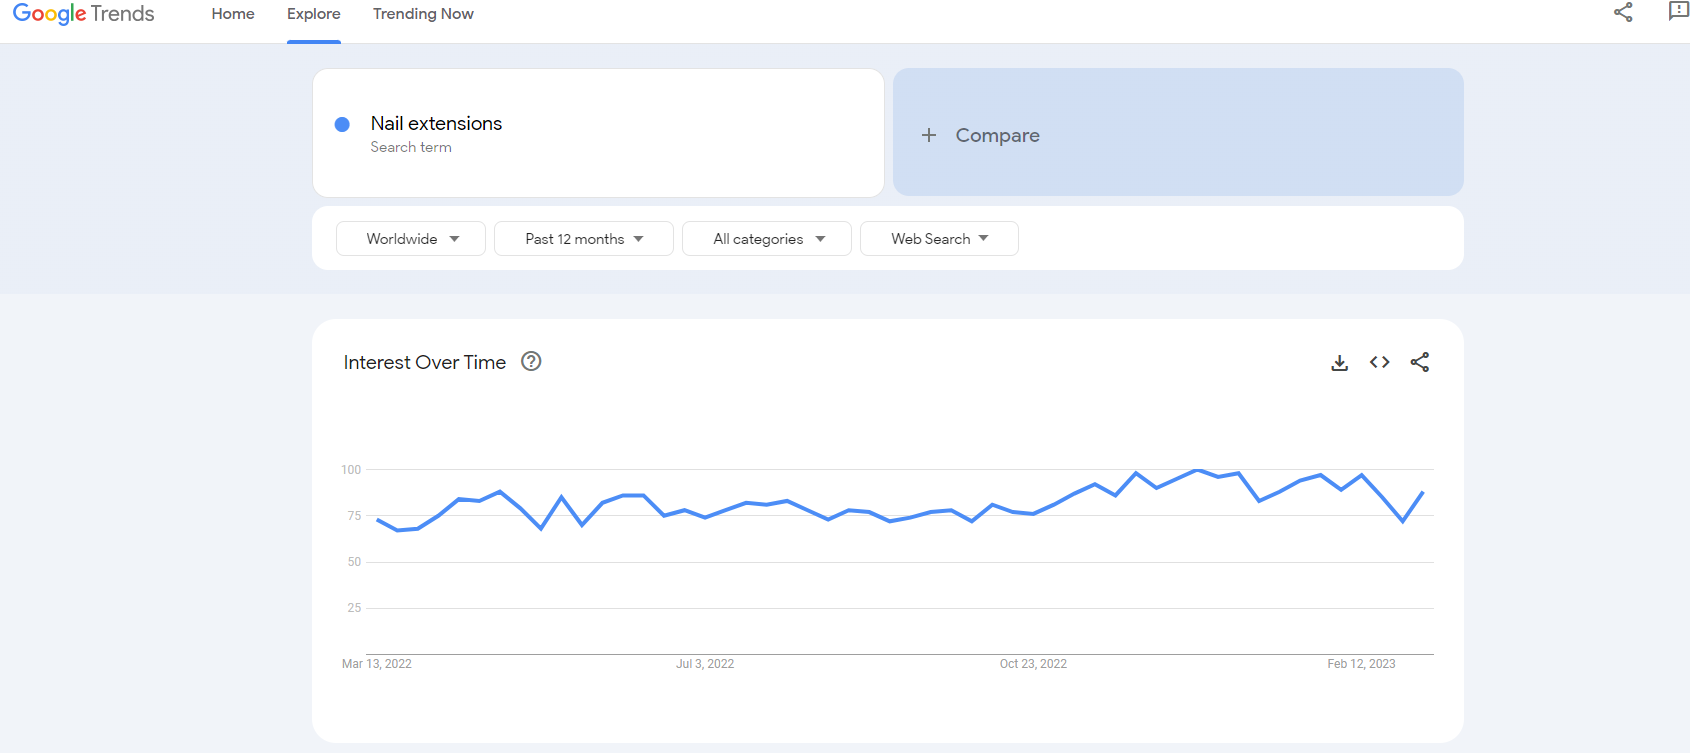Screen dimensions: 1690x753
Task: Edit the Nail extensions search term
Action: 598,133
